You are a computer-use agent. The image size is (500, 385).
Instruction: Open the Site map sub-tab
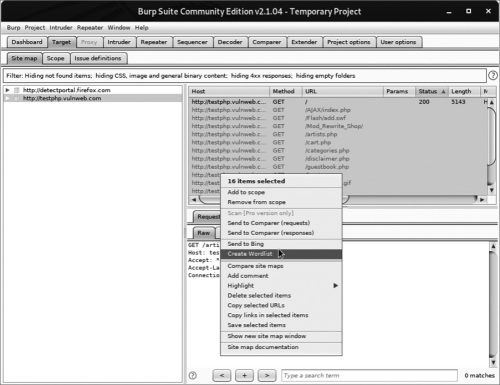point(24,58)
